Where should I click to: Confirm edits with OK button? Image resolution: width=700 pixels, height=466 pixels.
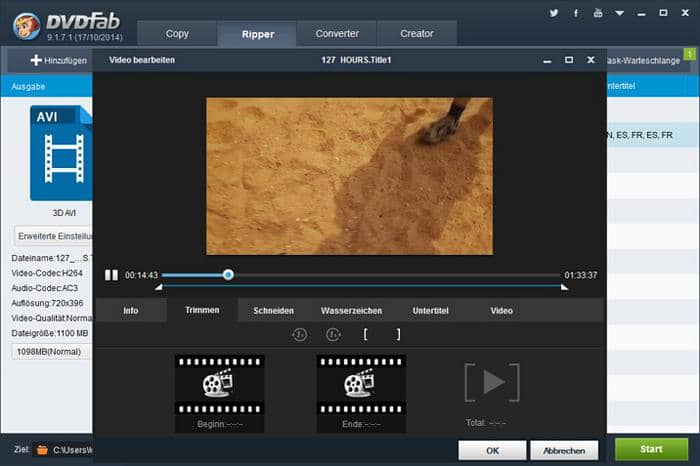coord(492,450)
